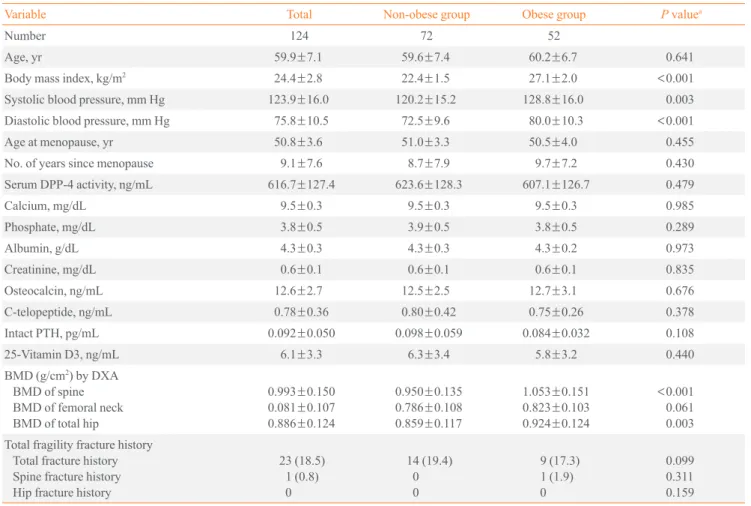The width and height of the screenshot is (751, 506).
Task: Select age total value '59.9±7.1'
Action: click(298, 58)
